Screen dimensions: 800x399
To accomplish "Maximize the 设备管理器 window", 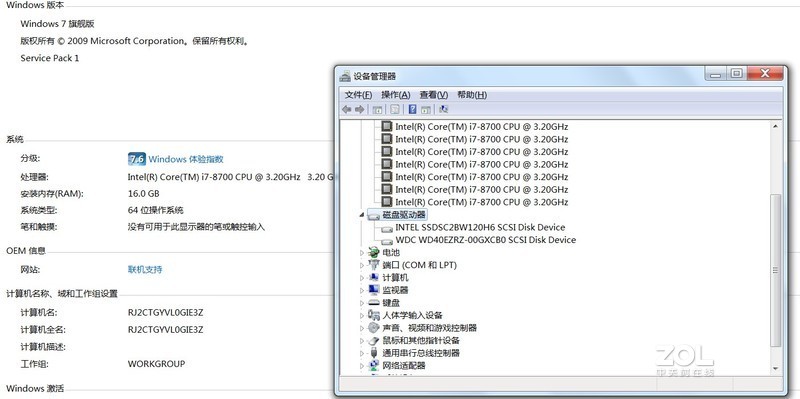I will coord(736,74).
